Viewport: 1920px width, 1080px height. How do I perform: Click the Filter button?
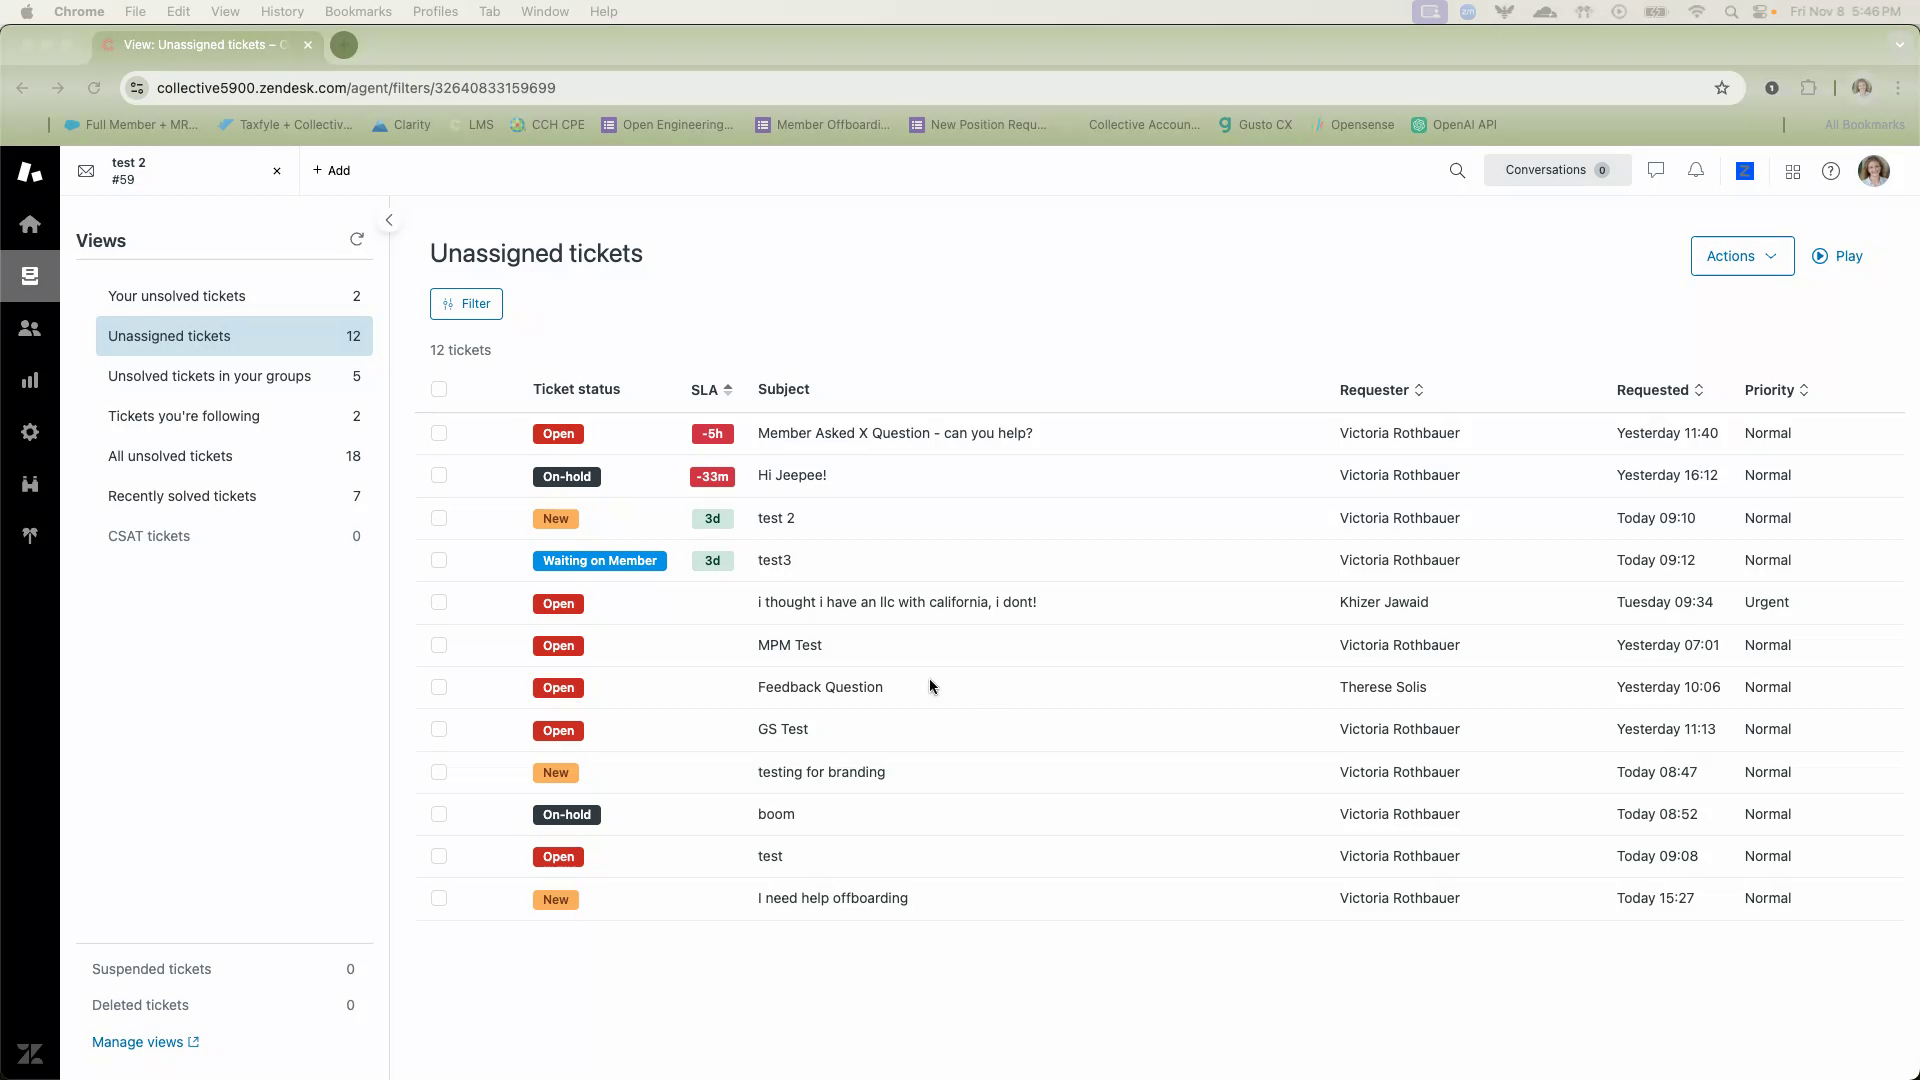click(466, 304)
